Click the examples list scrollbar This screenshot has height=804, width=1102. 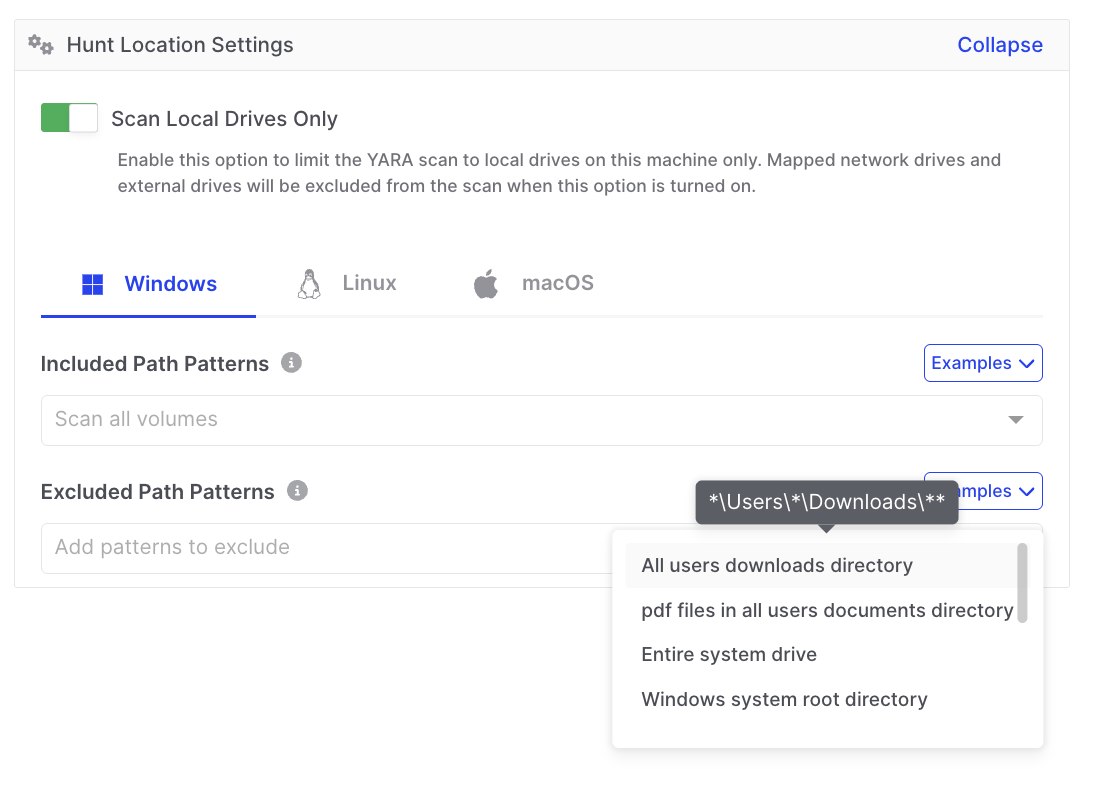point(1022,583)
